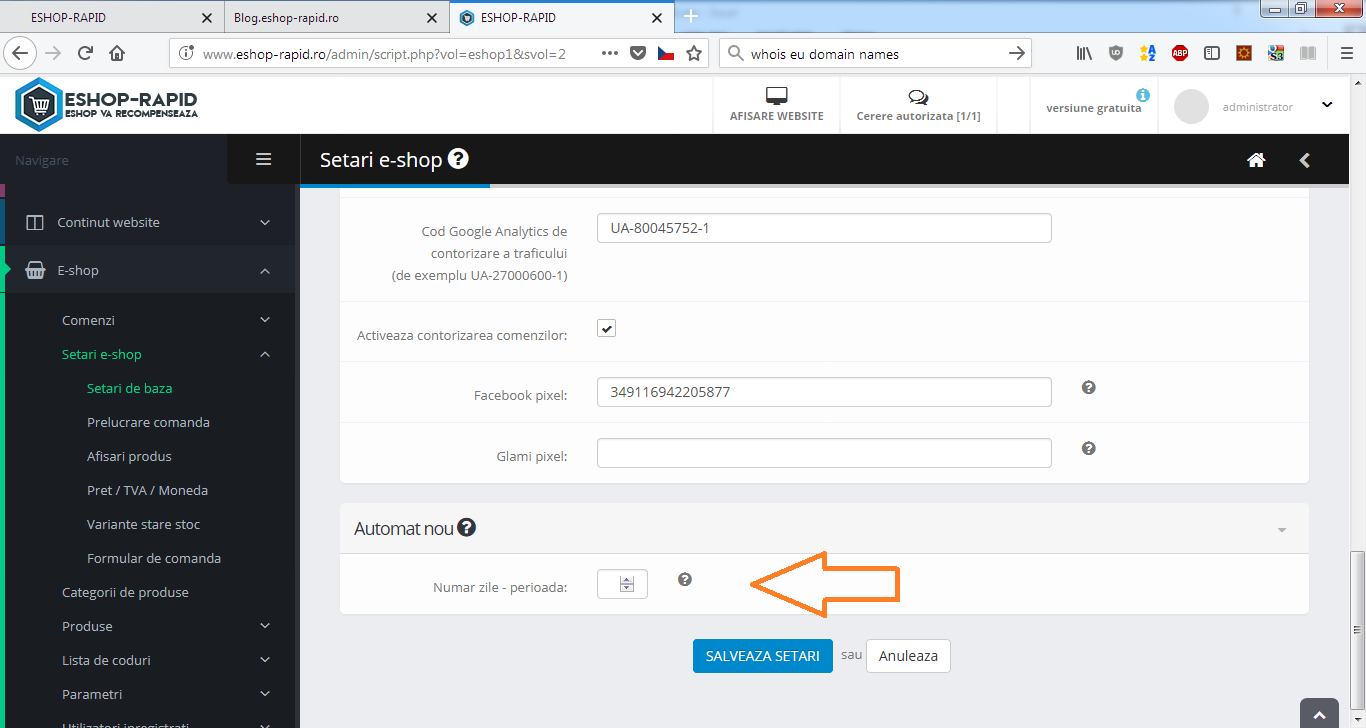
Task: Open Formular de comanda settings
Action: 154,558
